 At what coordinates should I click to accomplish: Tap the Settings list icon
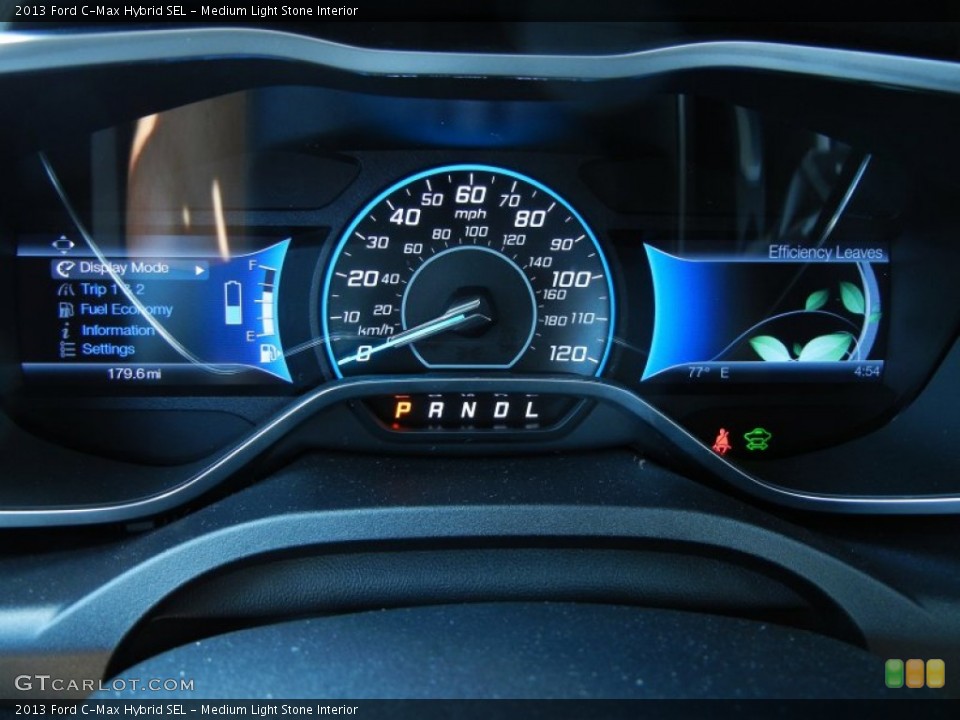[67, 350]
